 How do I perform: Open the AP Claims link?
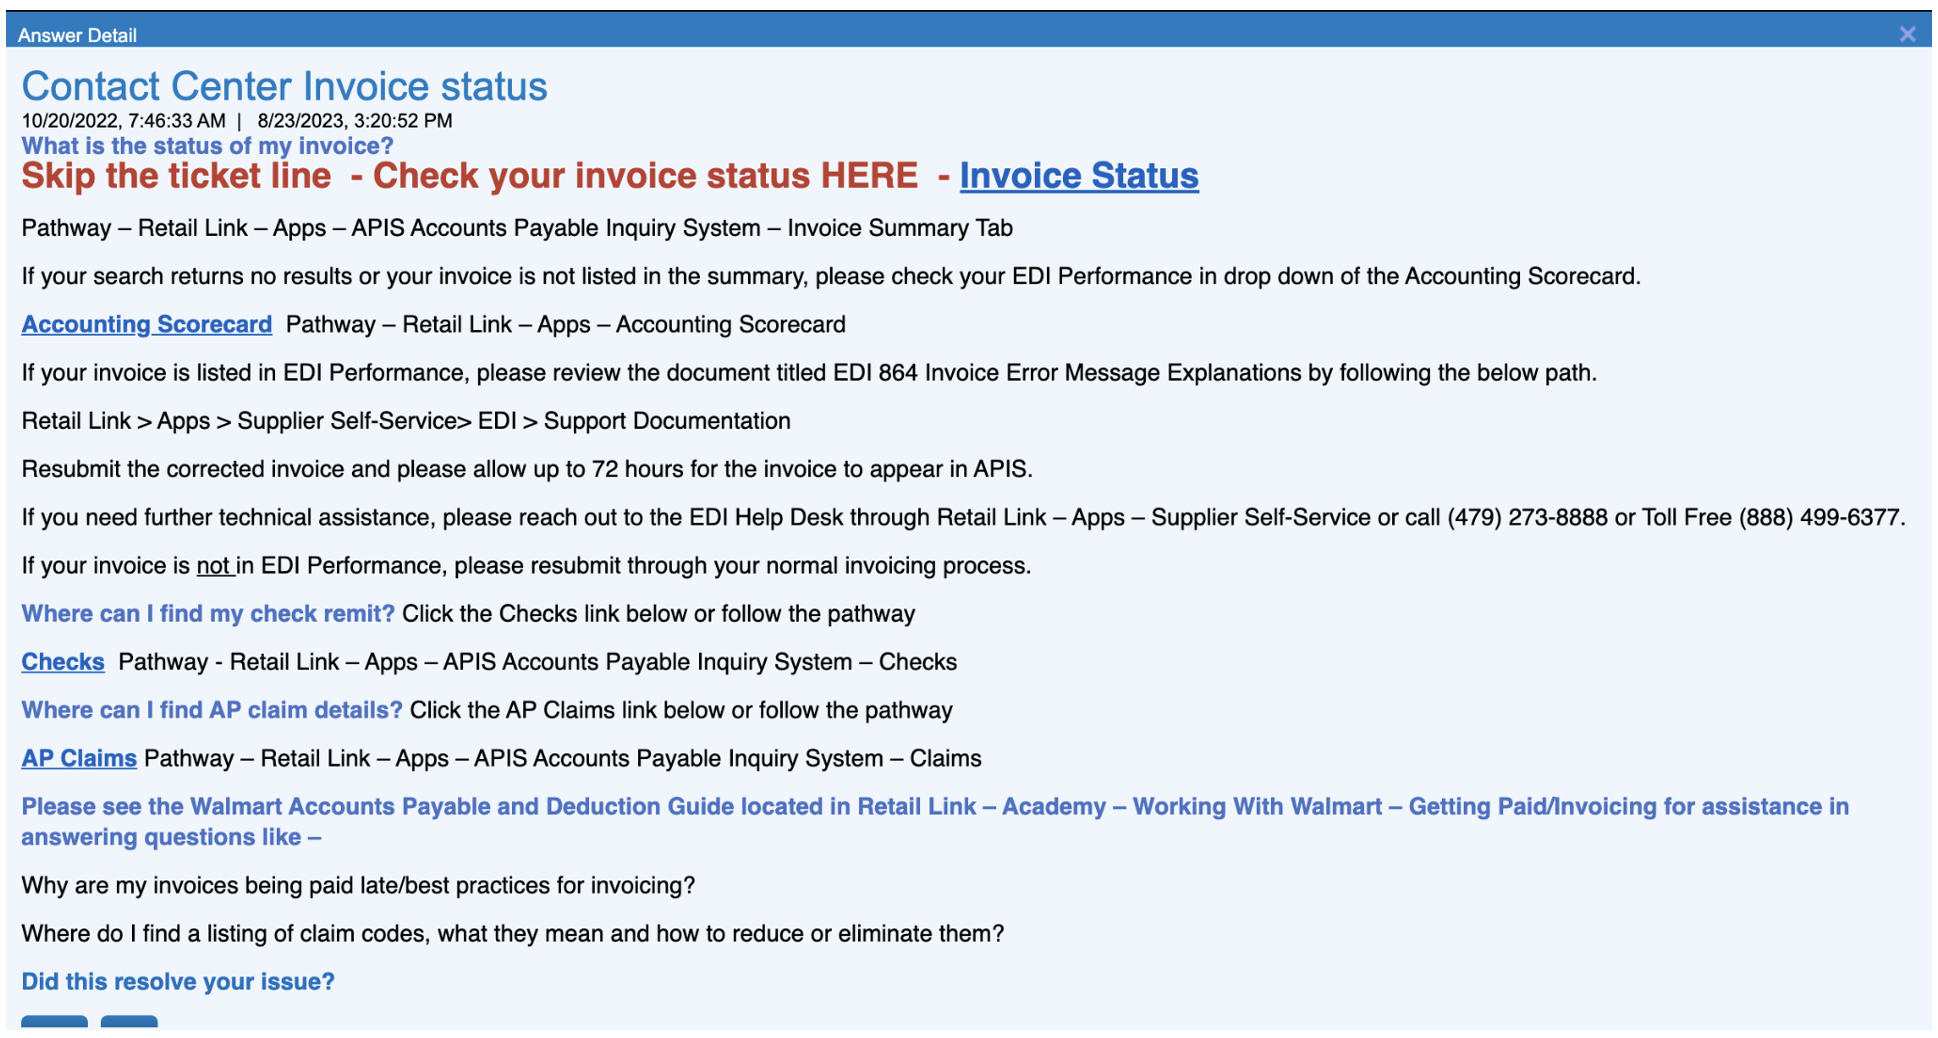pos(79,758)
